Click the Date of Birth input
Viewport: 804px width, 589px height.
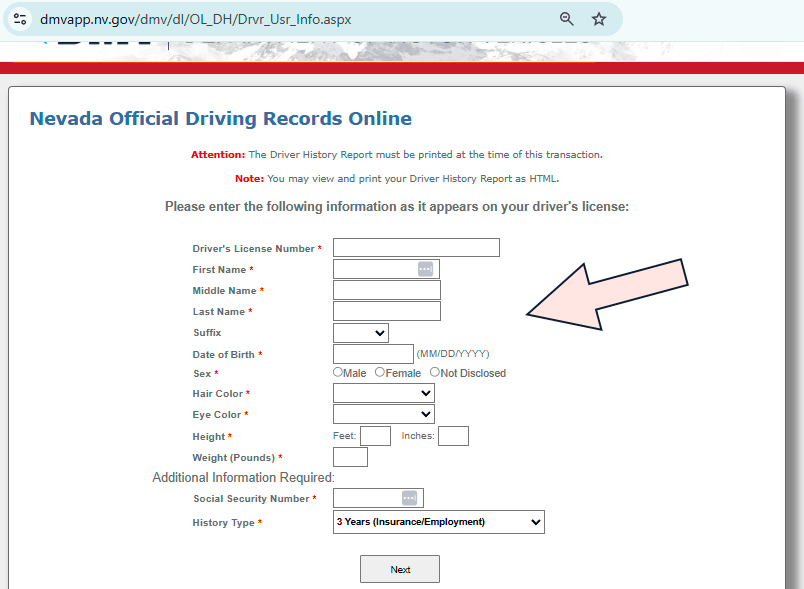point(373,354)
